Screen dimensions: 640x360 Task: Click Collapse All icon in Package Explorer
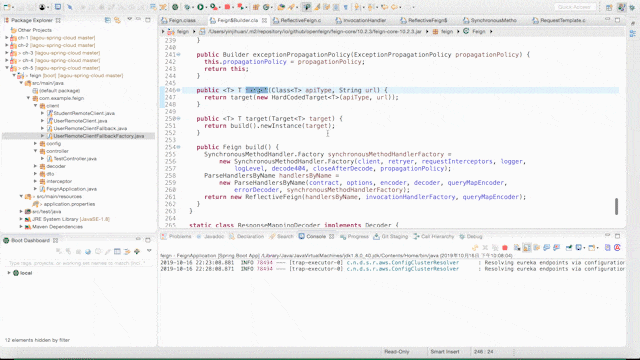coord(108,20)
